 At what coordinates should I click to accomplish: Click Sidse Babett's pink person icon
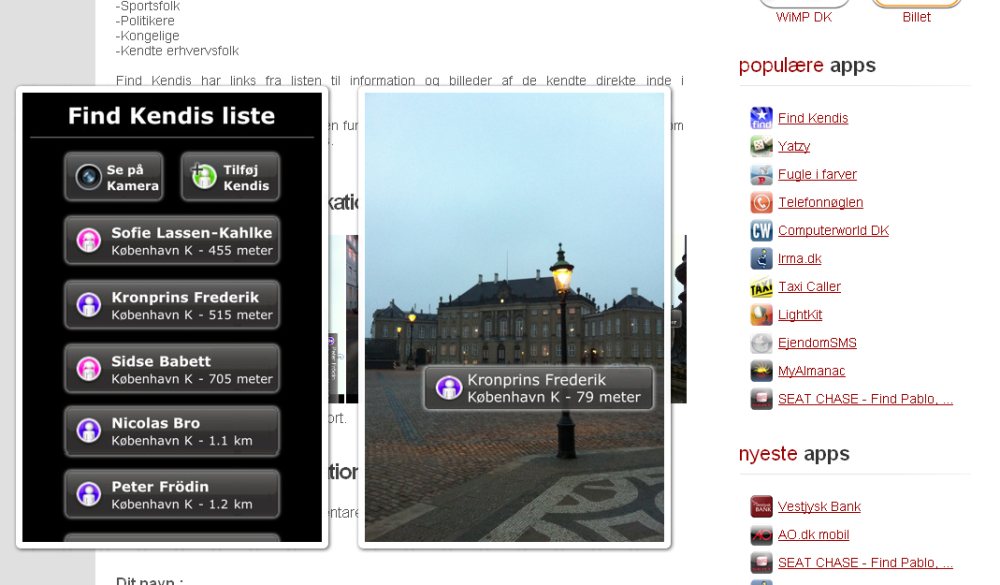click(x=89, y=369)
